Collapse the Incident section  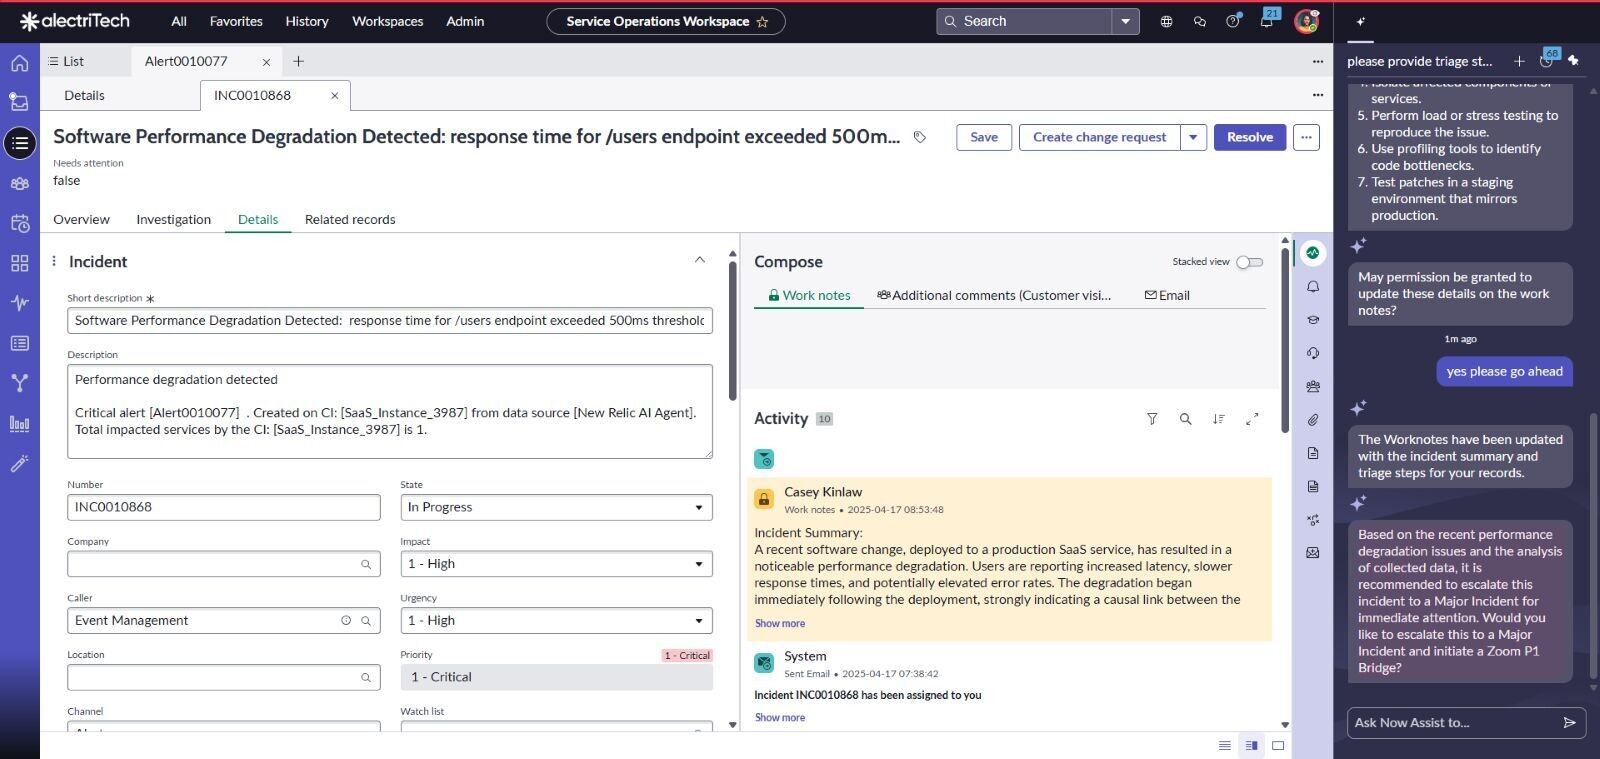click(700, 260)
